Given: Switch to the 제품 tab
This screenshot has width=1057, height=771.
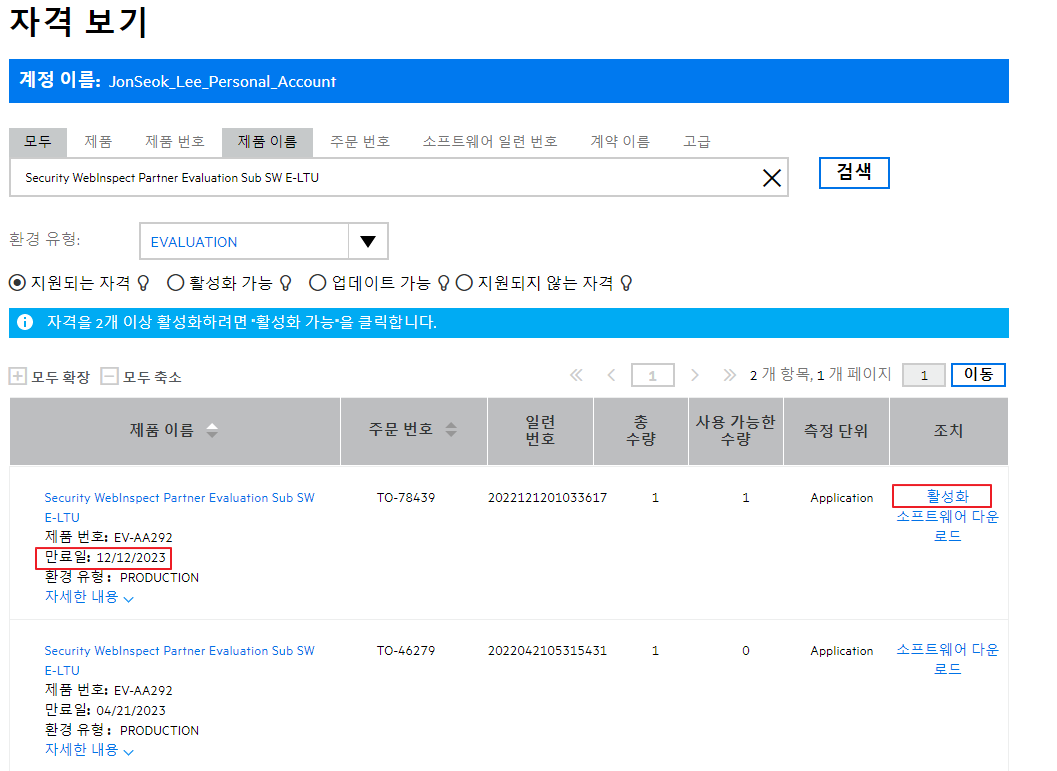Looking at the screenshot, I should [x=98, y=142].
